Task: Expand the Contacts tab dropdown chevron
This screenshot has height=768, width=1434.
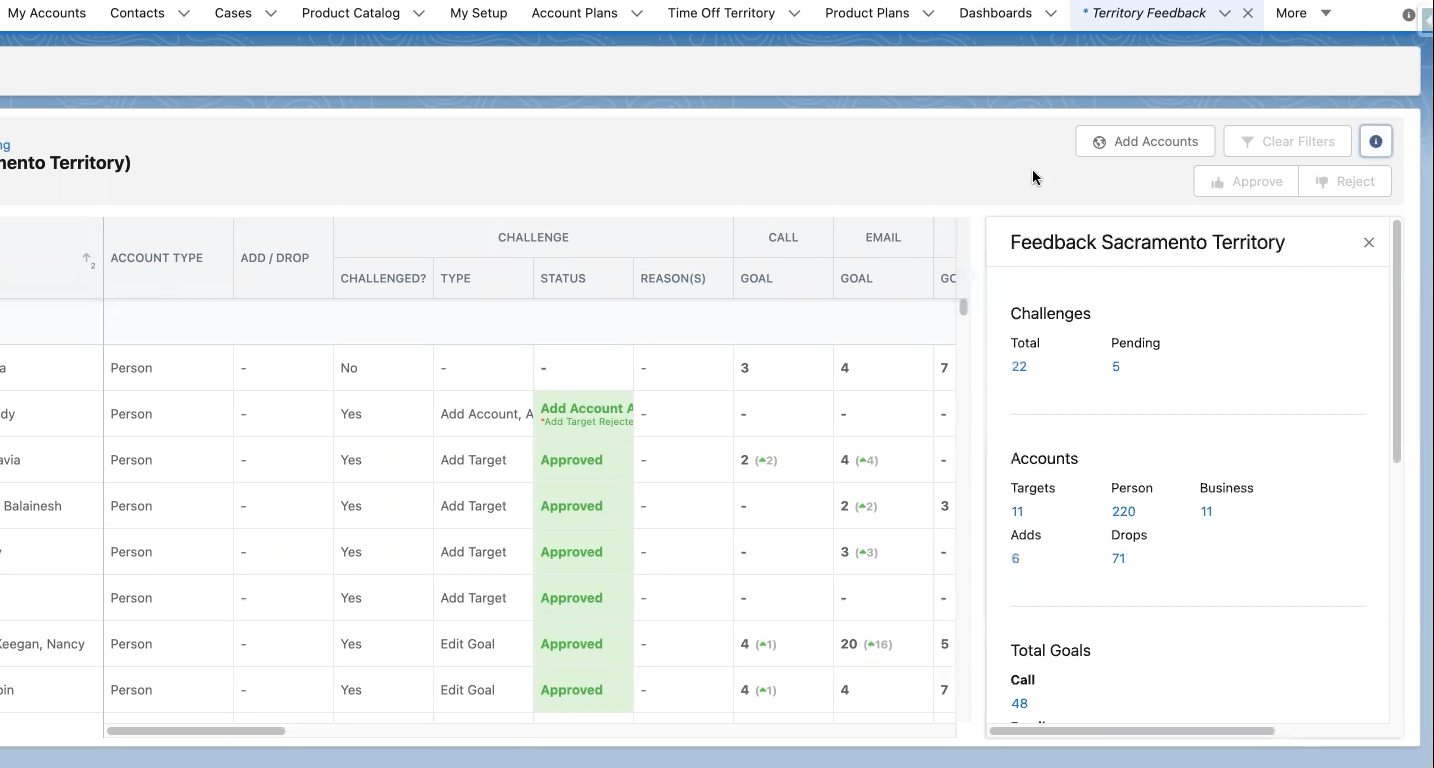Action: [184, 14]
